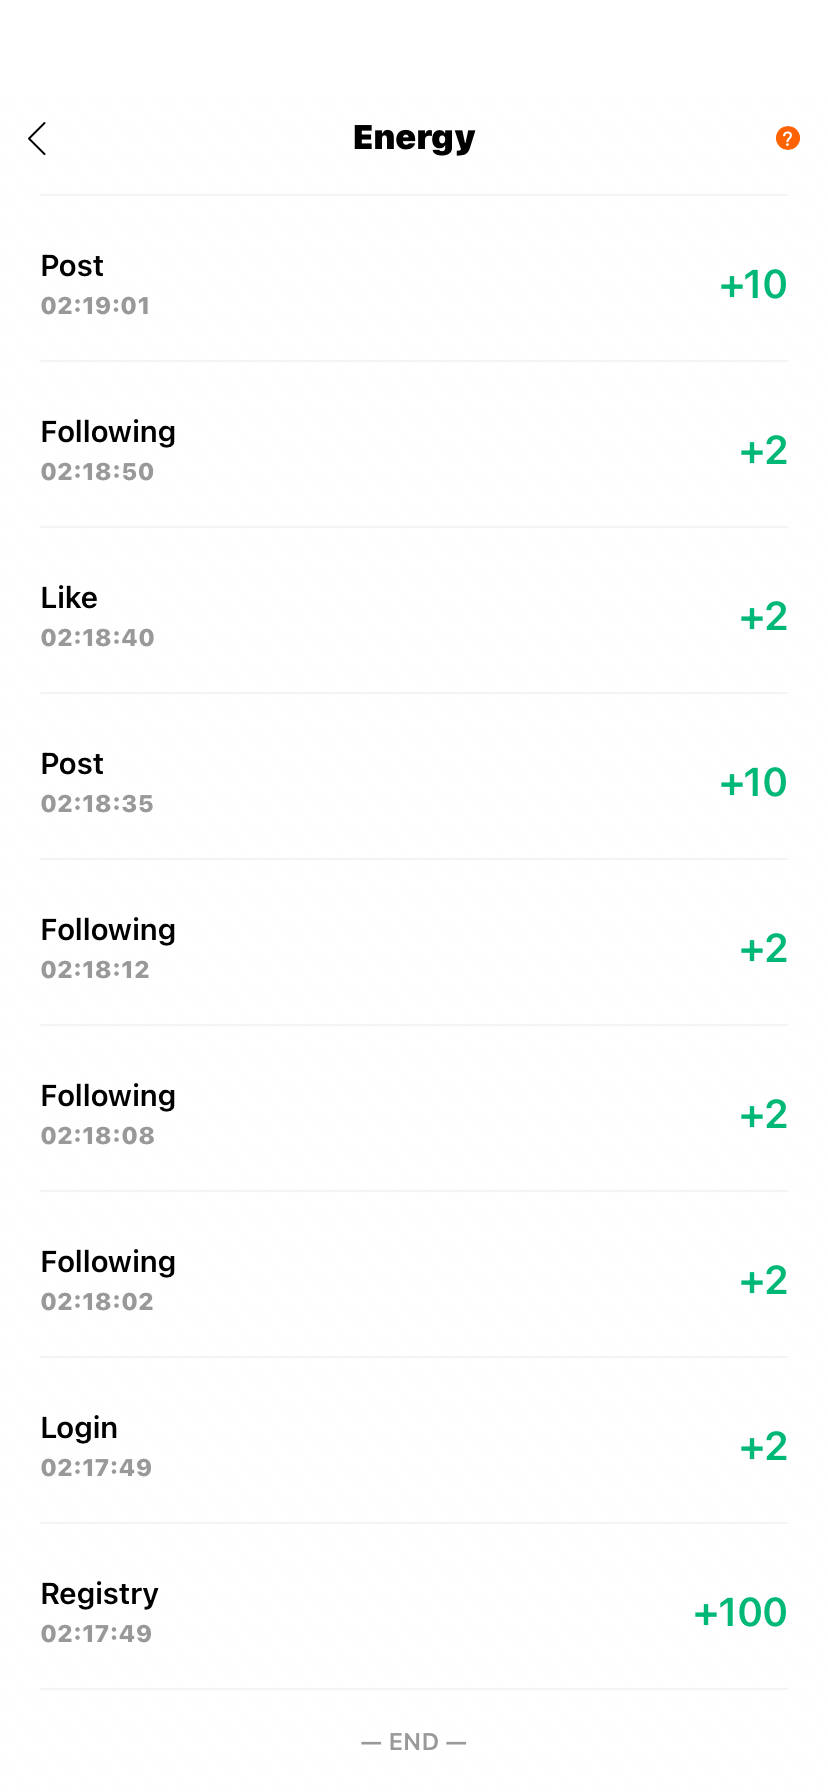
Task: Click the 02:17:49 timestamp under Registry
Action: 96,1633
